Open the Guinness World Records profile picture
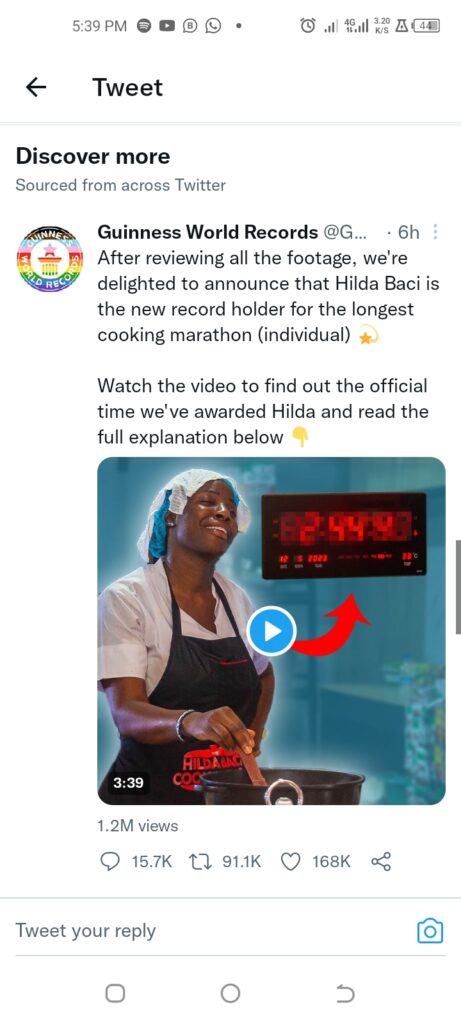This screenshot has width=461, height=1024. pyautogui.click(x=49, y=258)
